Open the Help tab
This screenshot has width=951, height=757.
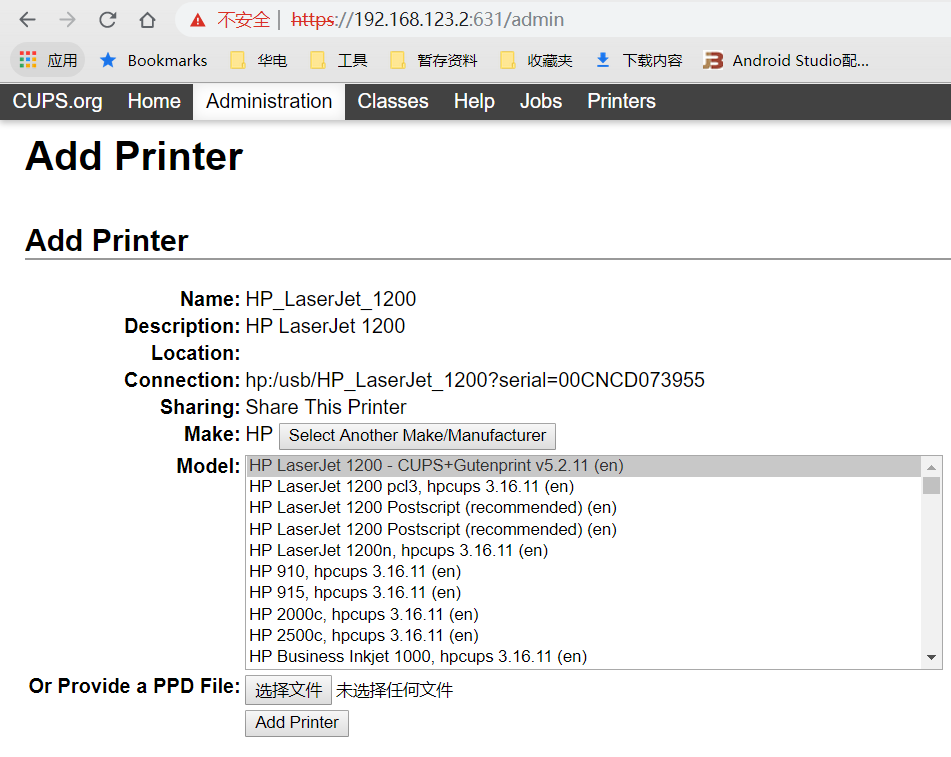474,101
